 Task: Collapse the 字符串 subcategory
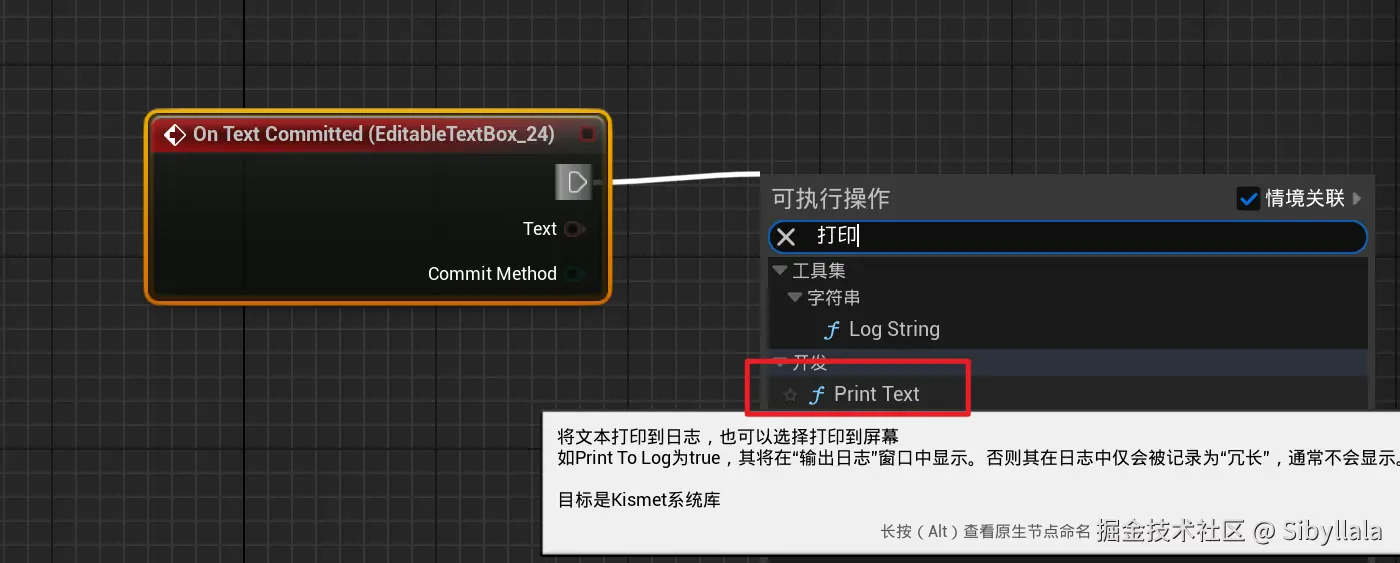point(795,298)
